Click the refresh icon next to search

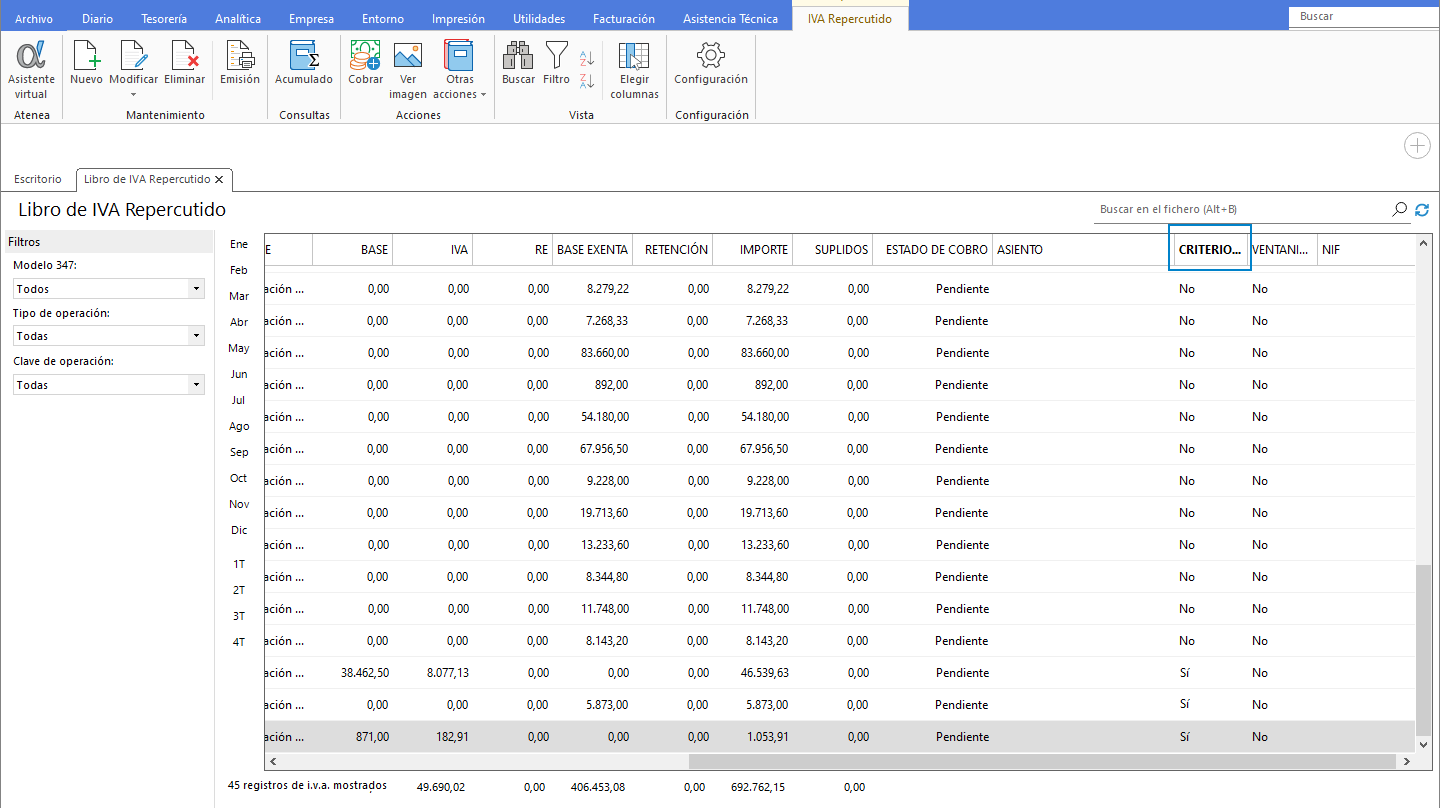click(x=1422, y=209)
